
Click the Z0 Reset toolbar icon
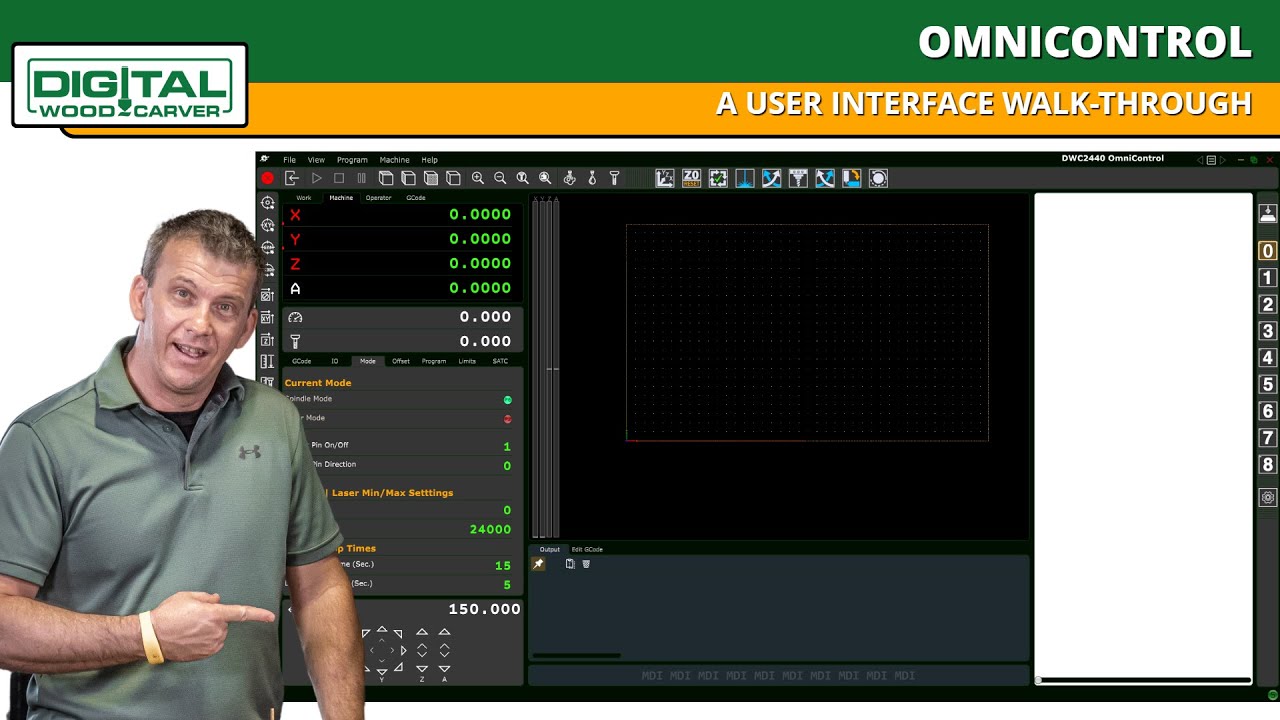click(x=691, y=178)
